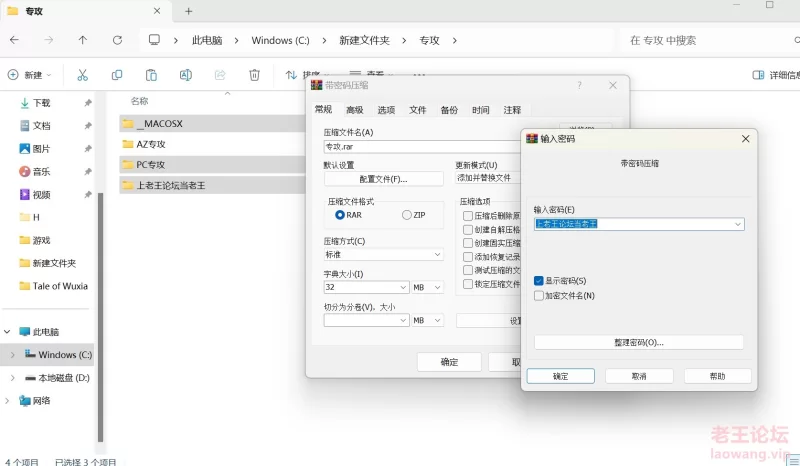Expand the Windows (C:) tree node
Screen dimensions: 800x466
click(12, 355)
